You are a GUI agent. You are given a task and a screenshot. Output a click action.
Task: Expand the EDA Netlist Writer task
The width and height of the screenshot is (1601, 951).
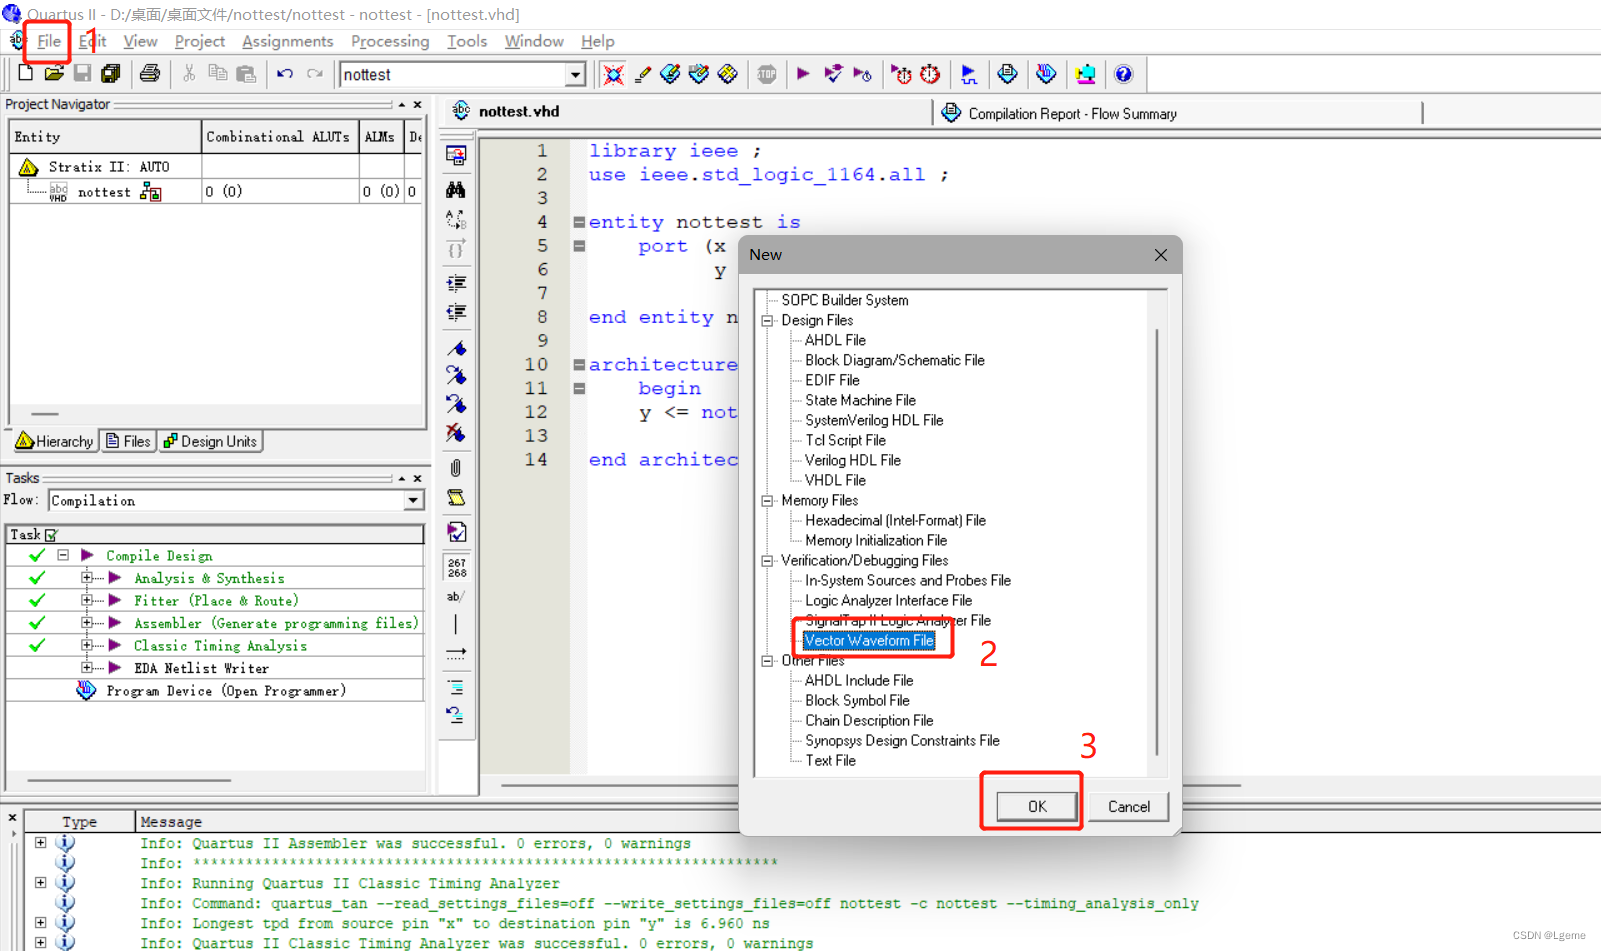(87, 667)
